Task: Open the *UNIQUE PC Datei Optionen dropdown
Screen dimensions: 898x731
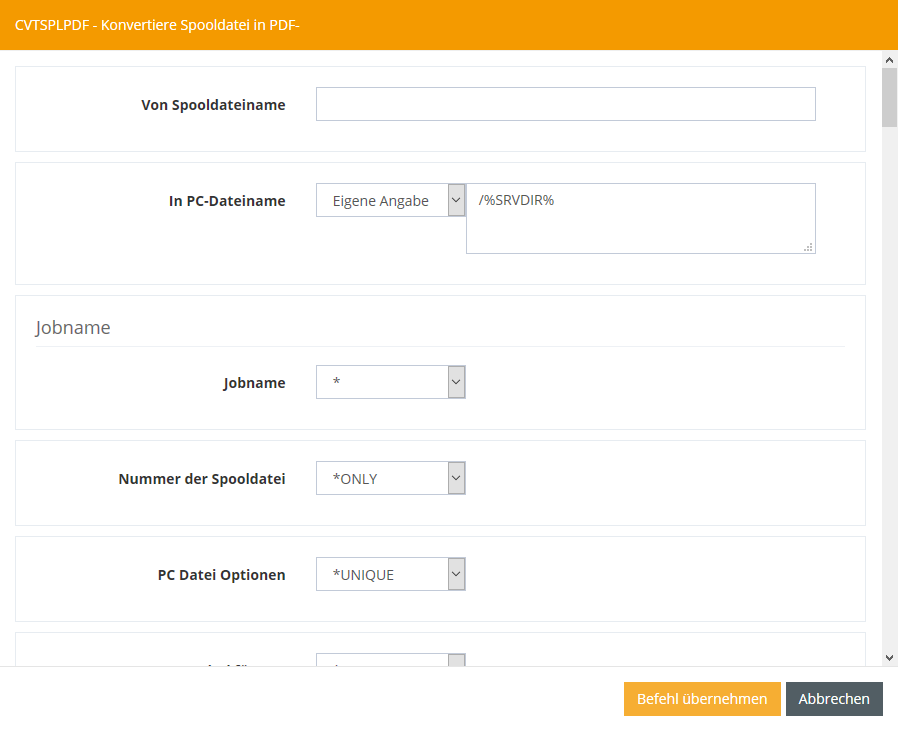Action: click(x=381, y=574)
